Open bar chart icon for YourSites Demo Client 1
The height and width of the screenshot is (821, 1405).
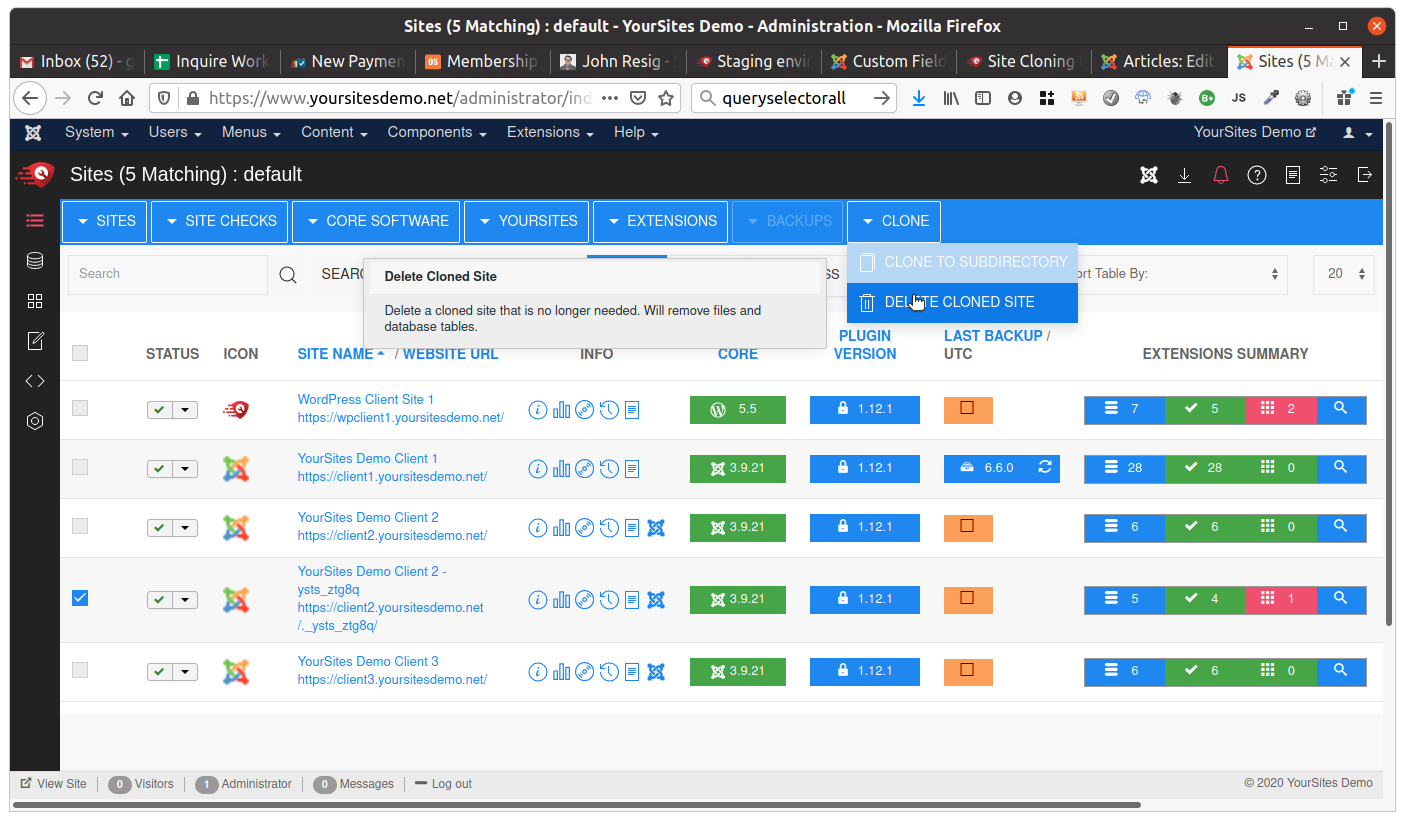(562, 468)
